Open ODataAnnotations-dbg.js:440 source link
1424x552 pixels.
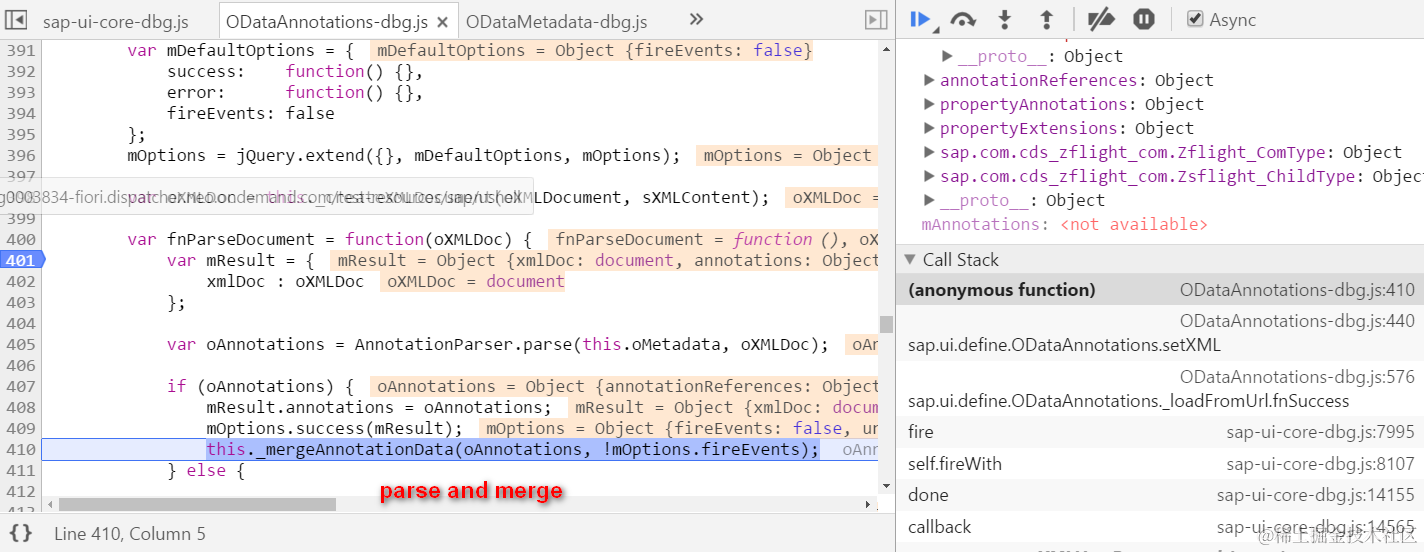(1297, 321)
